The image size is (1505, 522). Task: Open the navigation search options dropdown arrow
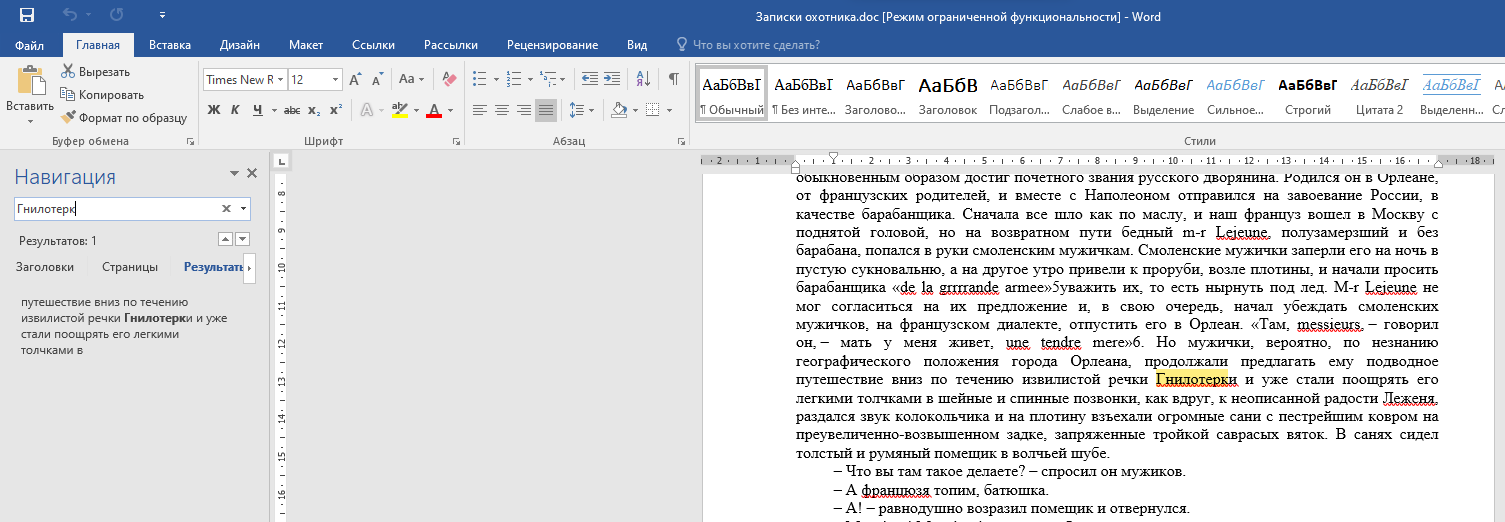pyautogui.click(x=243, y=209)
